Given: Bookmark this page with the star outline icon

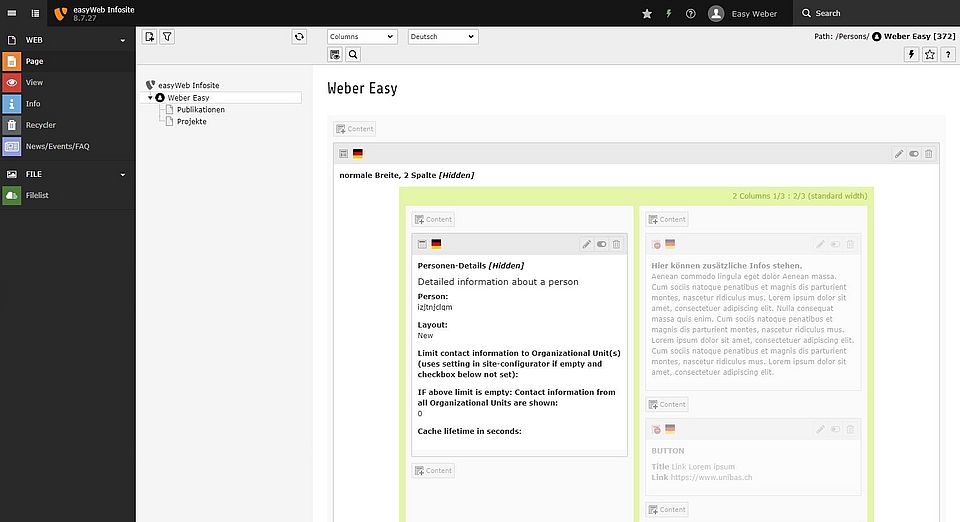Looking at the screenshot, I should tap(929, 54).
